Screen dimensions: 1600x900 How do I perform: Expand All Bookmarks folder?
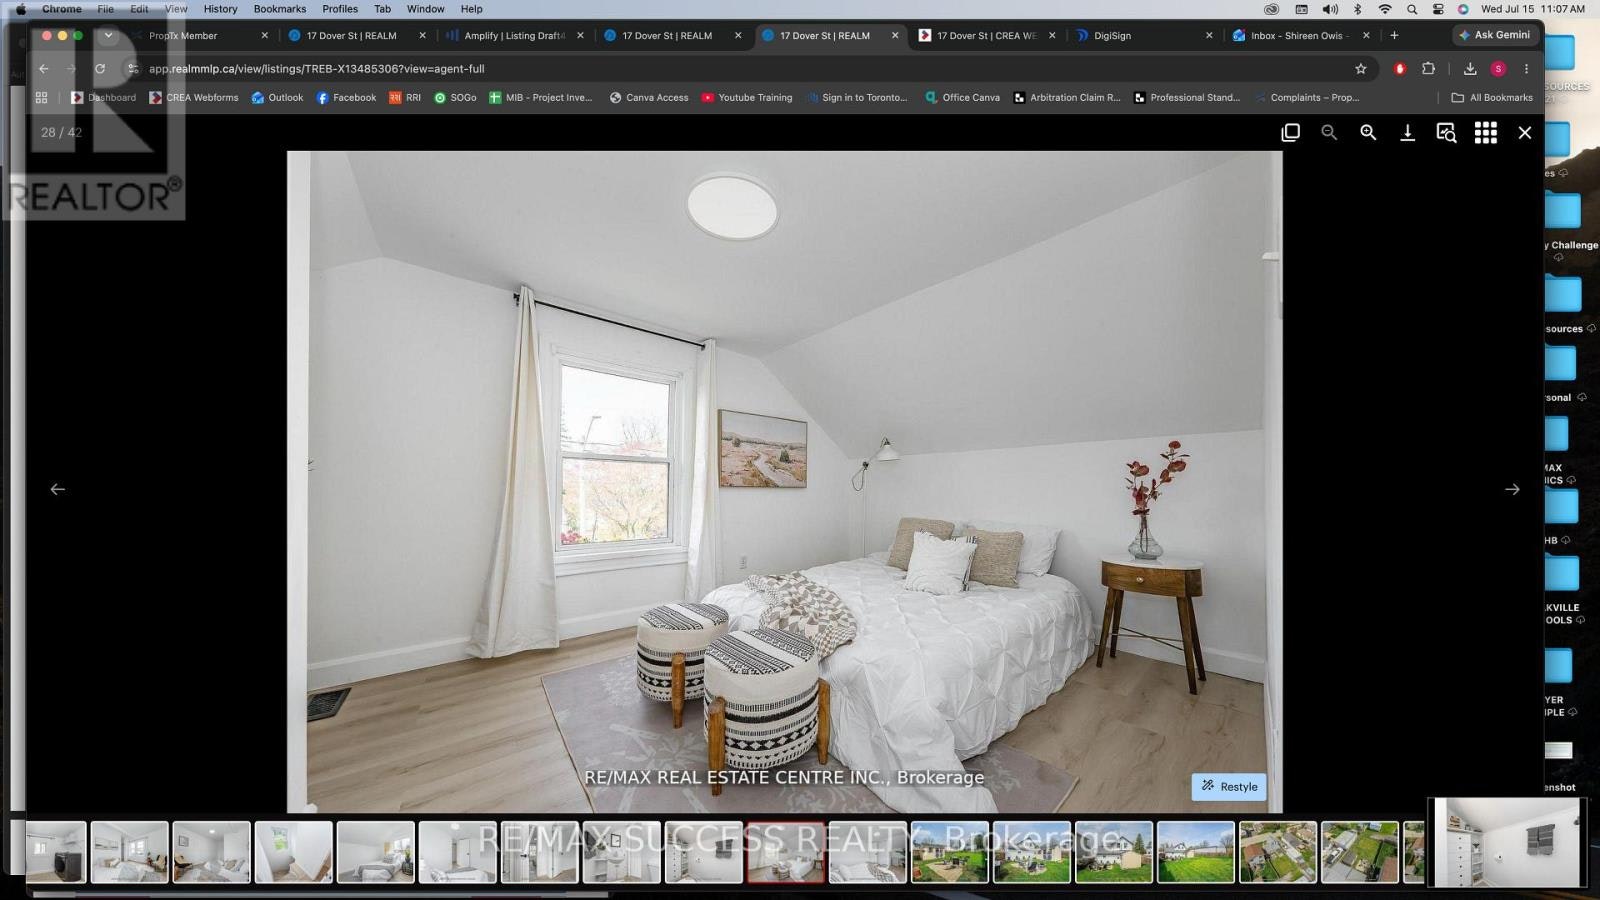(x=1491, y=97)
